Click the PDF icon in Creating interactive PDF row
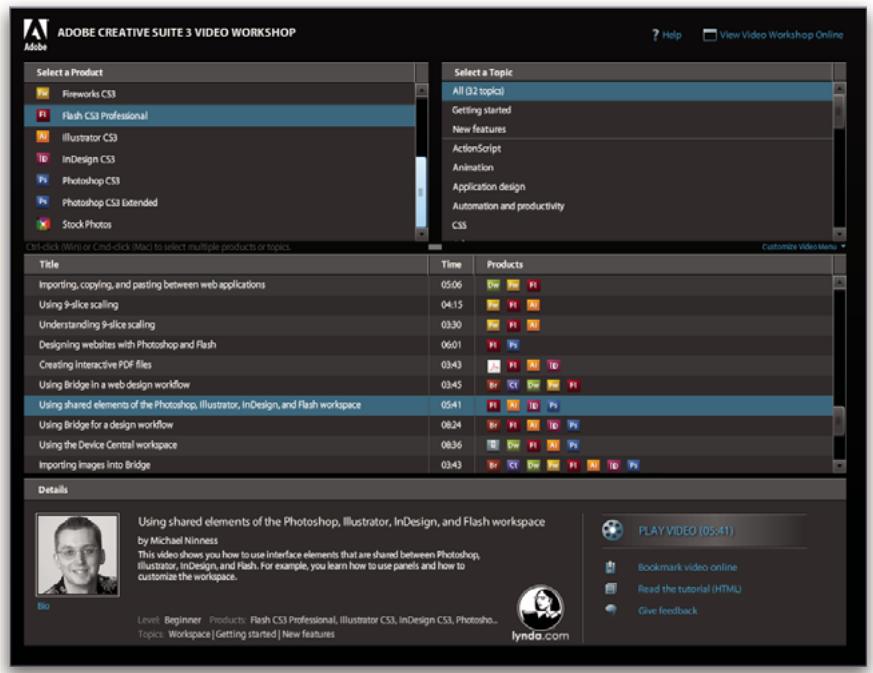 click(493, 365)
